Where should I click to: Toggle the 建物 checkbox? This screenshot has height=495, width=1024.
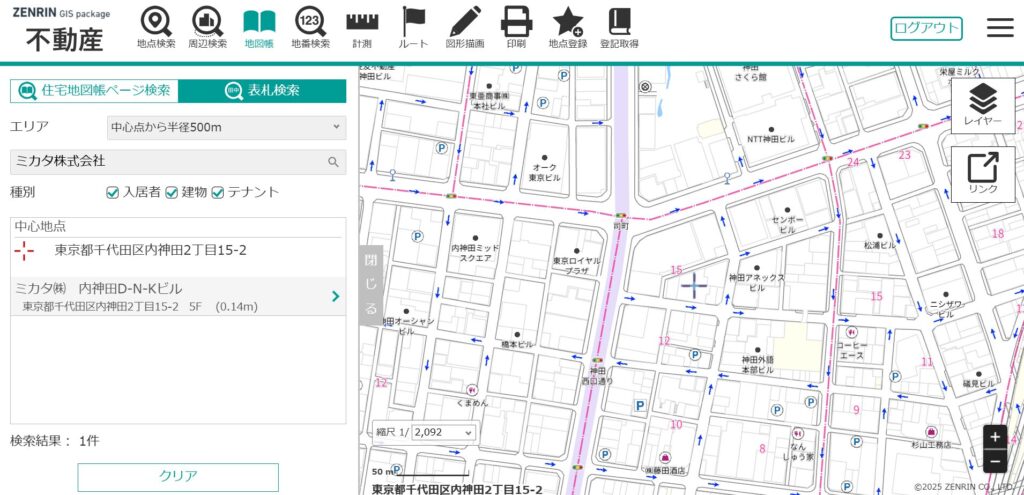171,192
